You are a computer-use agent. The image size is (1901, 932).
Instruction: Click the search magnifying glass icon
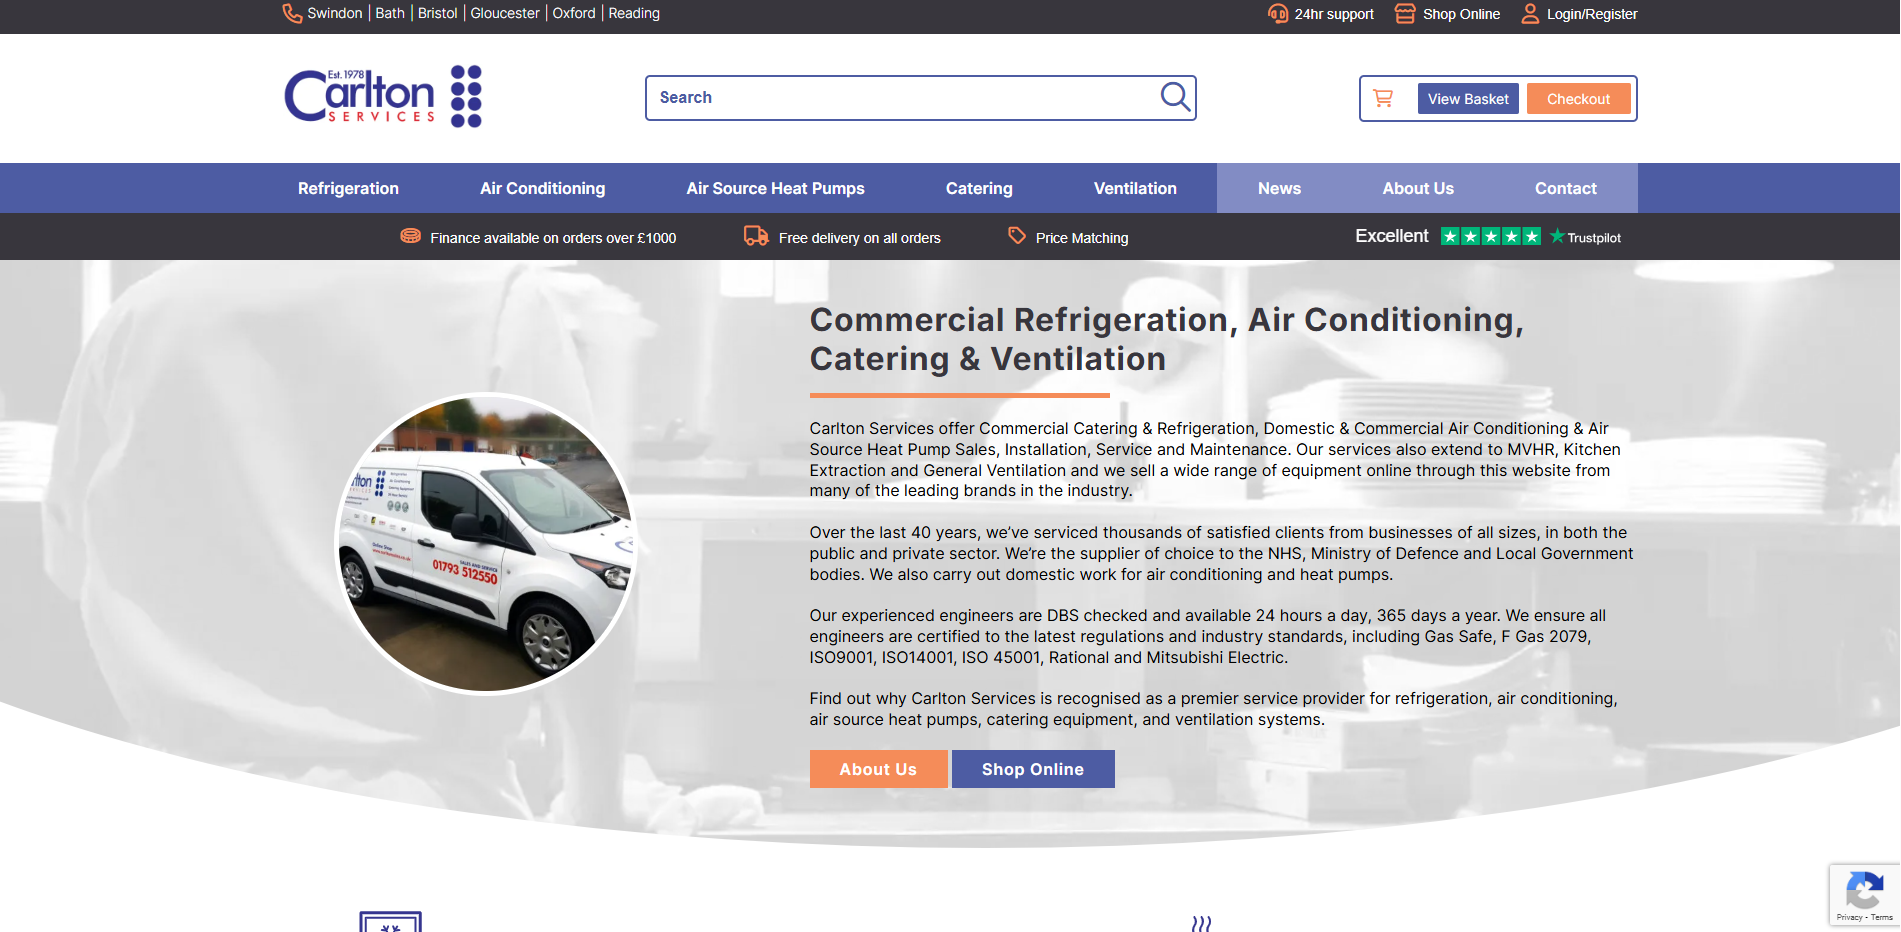[1174, 97]
